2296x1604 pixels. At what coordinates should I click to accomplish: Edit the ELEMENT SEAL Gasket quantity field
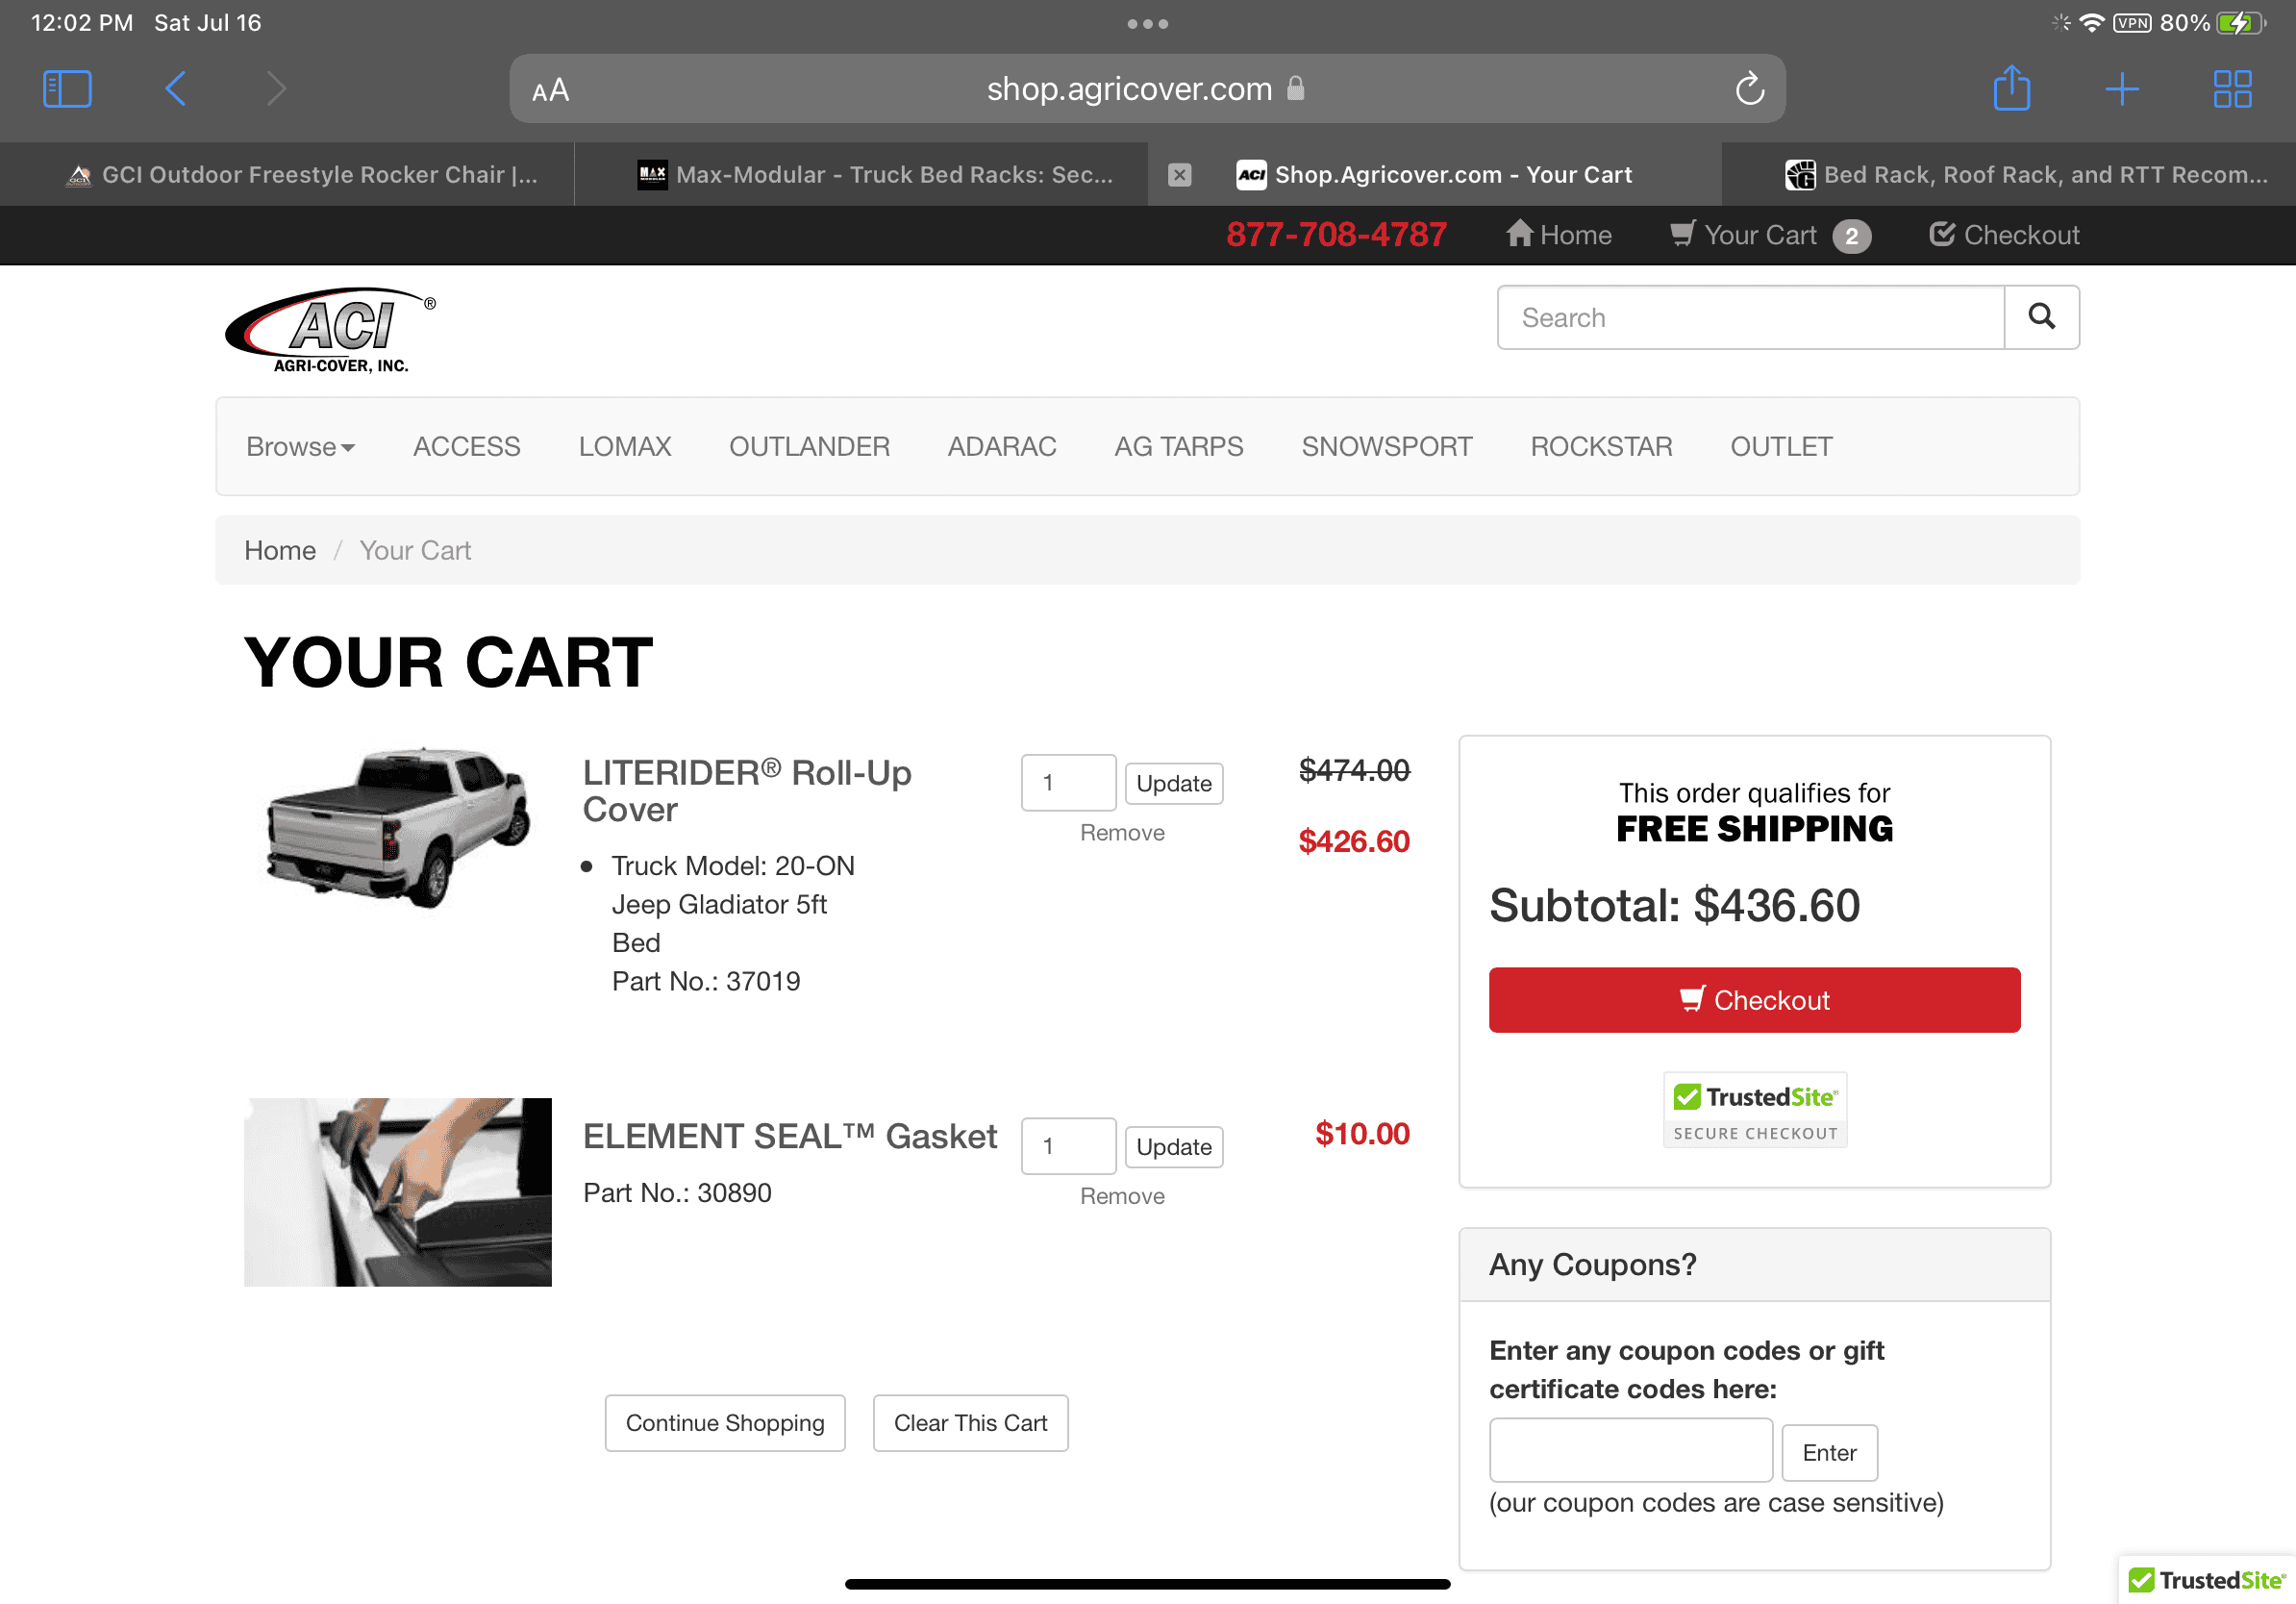(x=1068, y=1146)
